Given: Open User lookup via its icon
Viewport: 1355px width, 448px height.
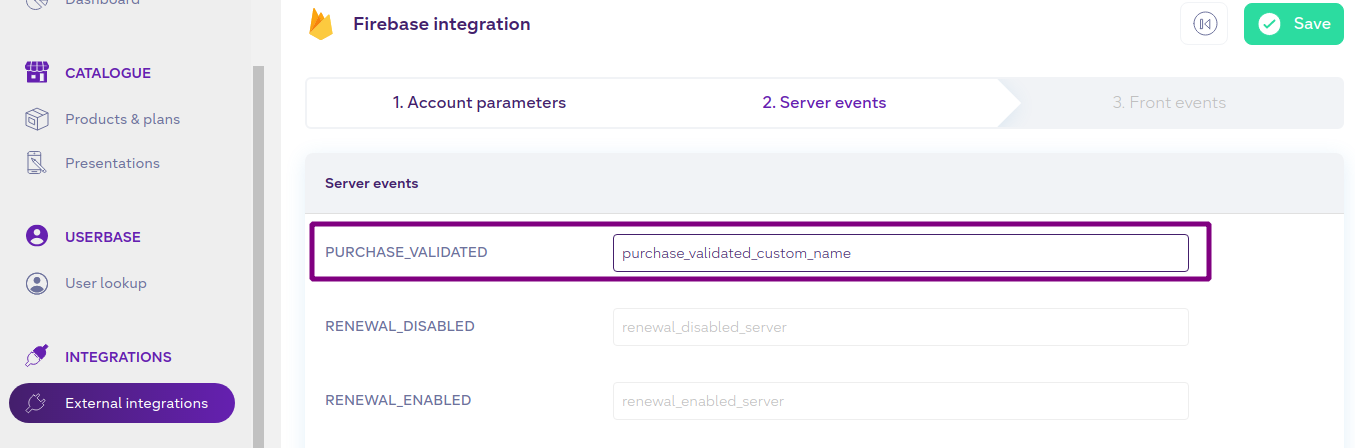Looking at the screenshot, I should tap(37, 283).
